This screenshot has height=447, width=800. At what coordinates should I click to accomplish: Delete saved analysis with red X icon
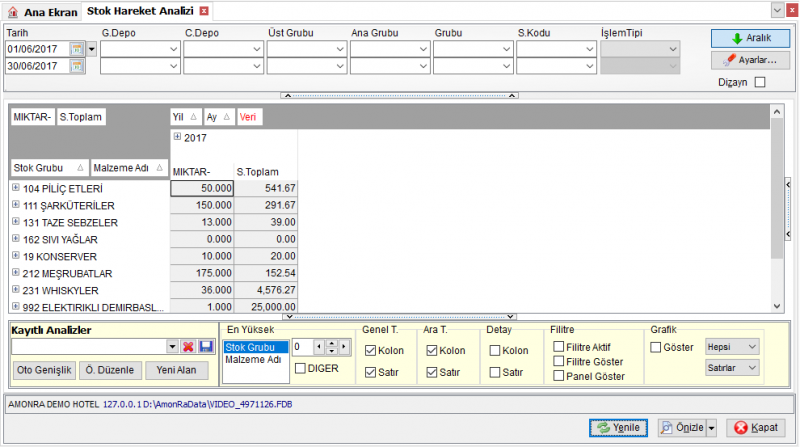click(188, 347)
